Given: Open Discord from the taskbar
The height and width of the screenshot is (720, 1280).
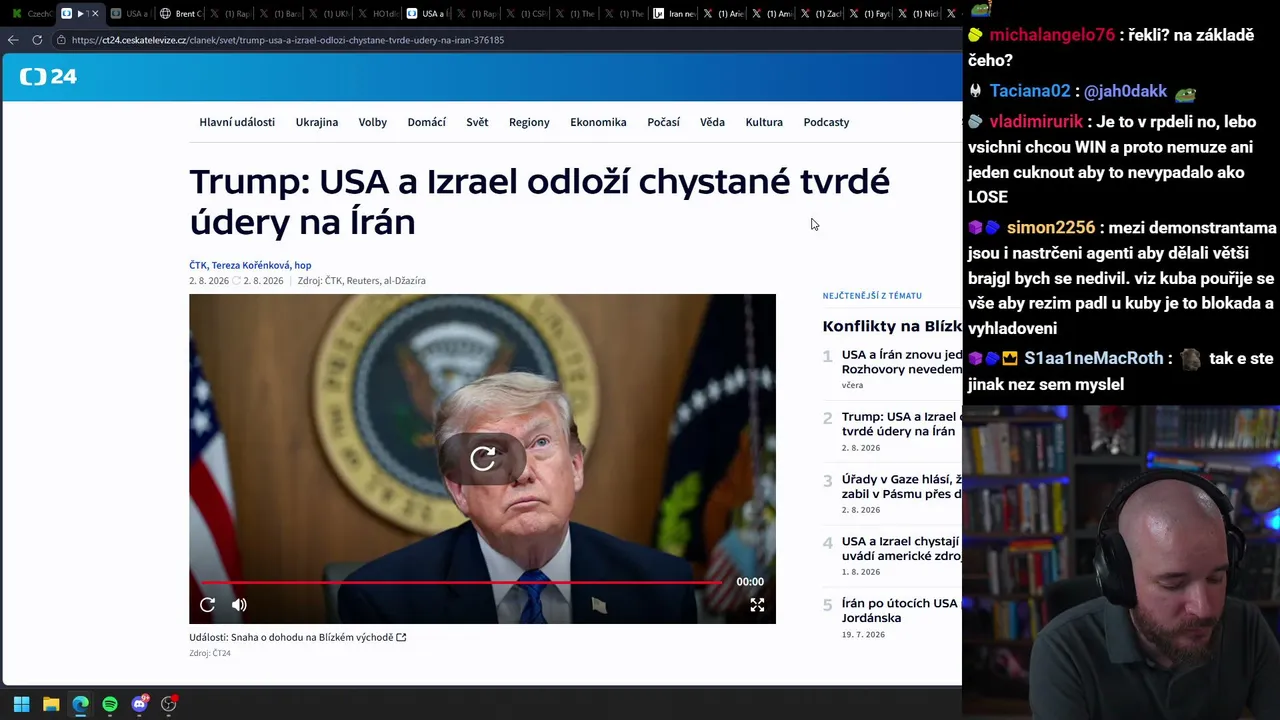Looking at the screenshot, I should pyautogui.click(x=139, y=704).
